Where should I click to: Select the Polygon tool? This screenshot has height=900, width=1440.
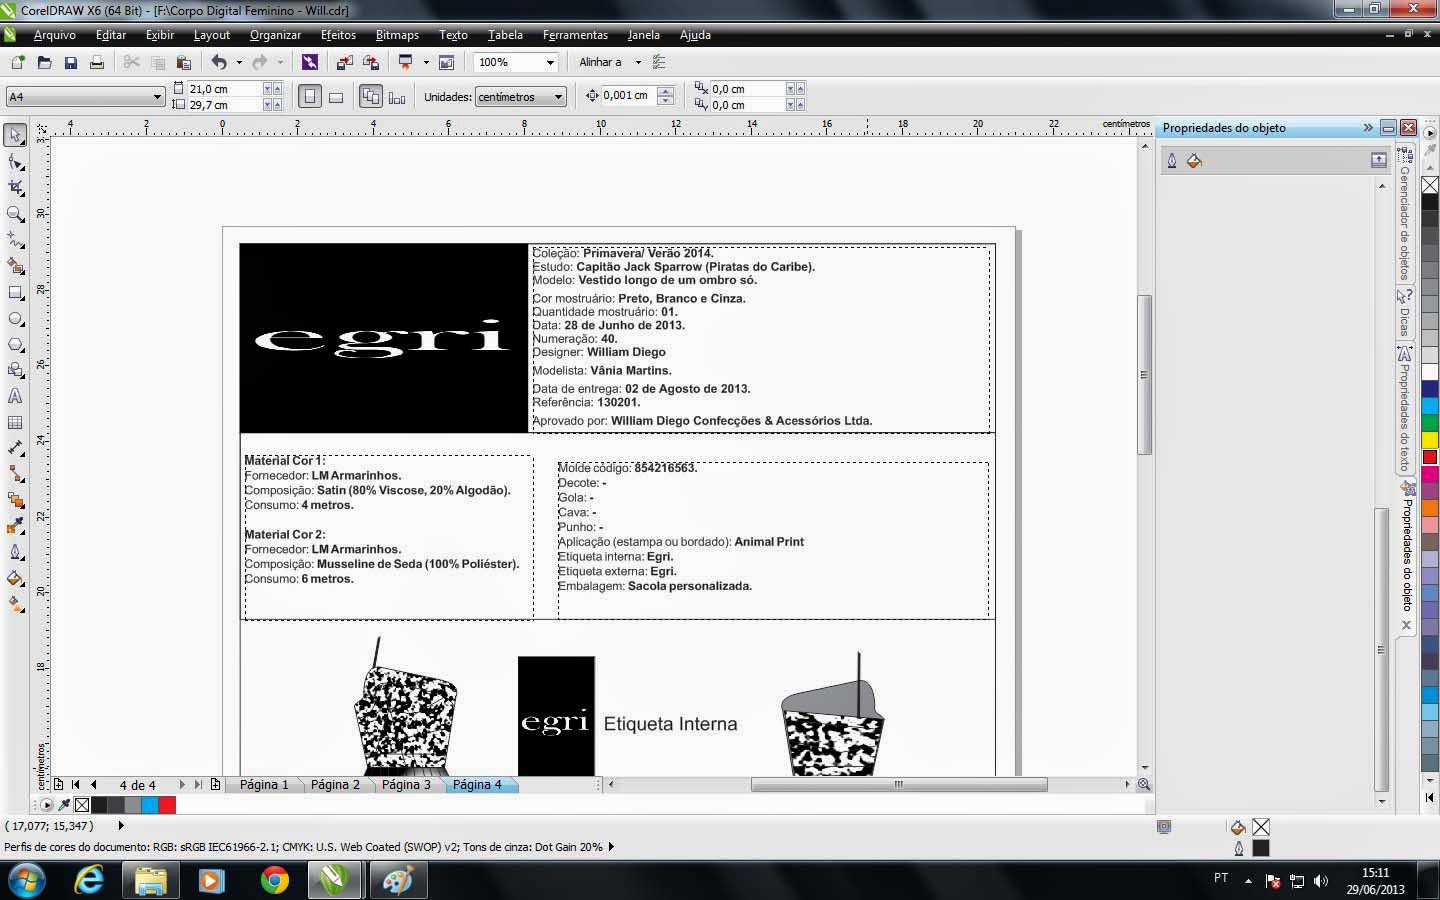(x=15, y=344)
